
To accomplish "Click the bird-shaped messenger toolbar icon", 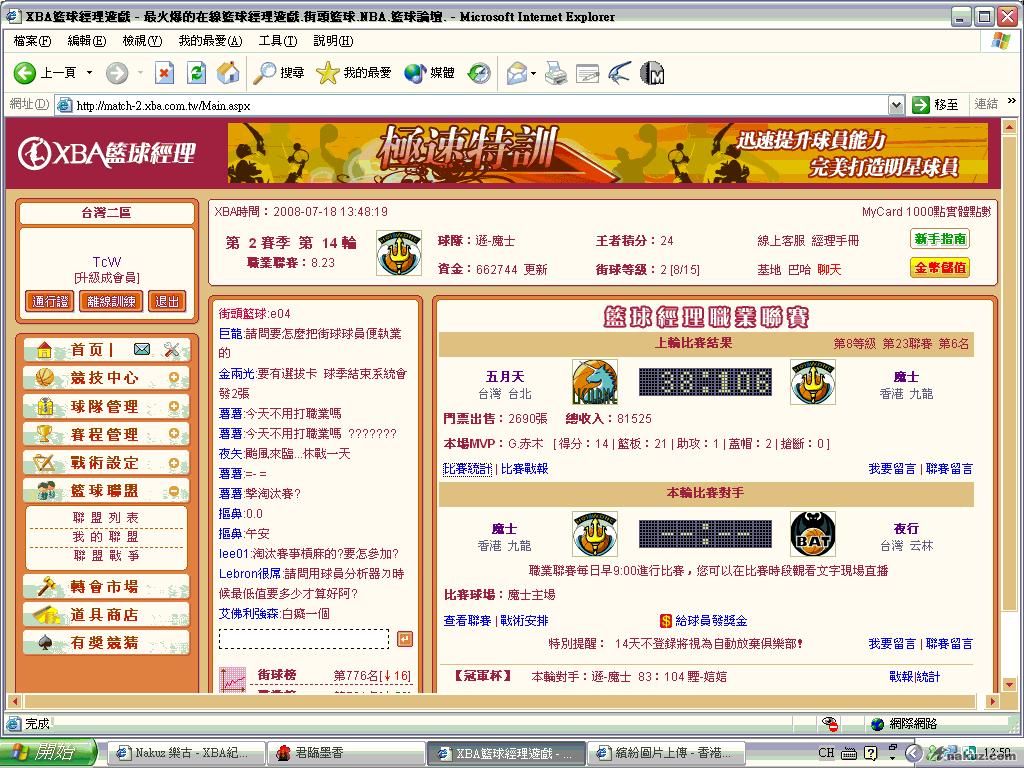I will coord(620,72).
